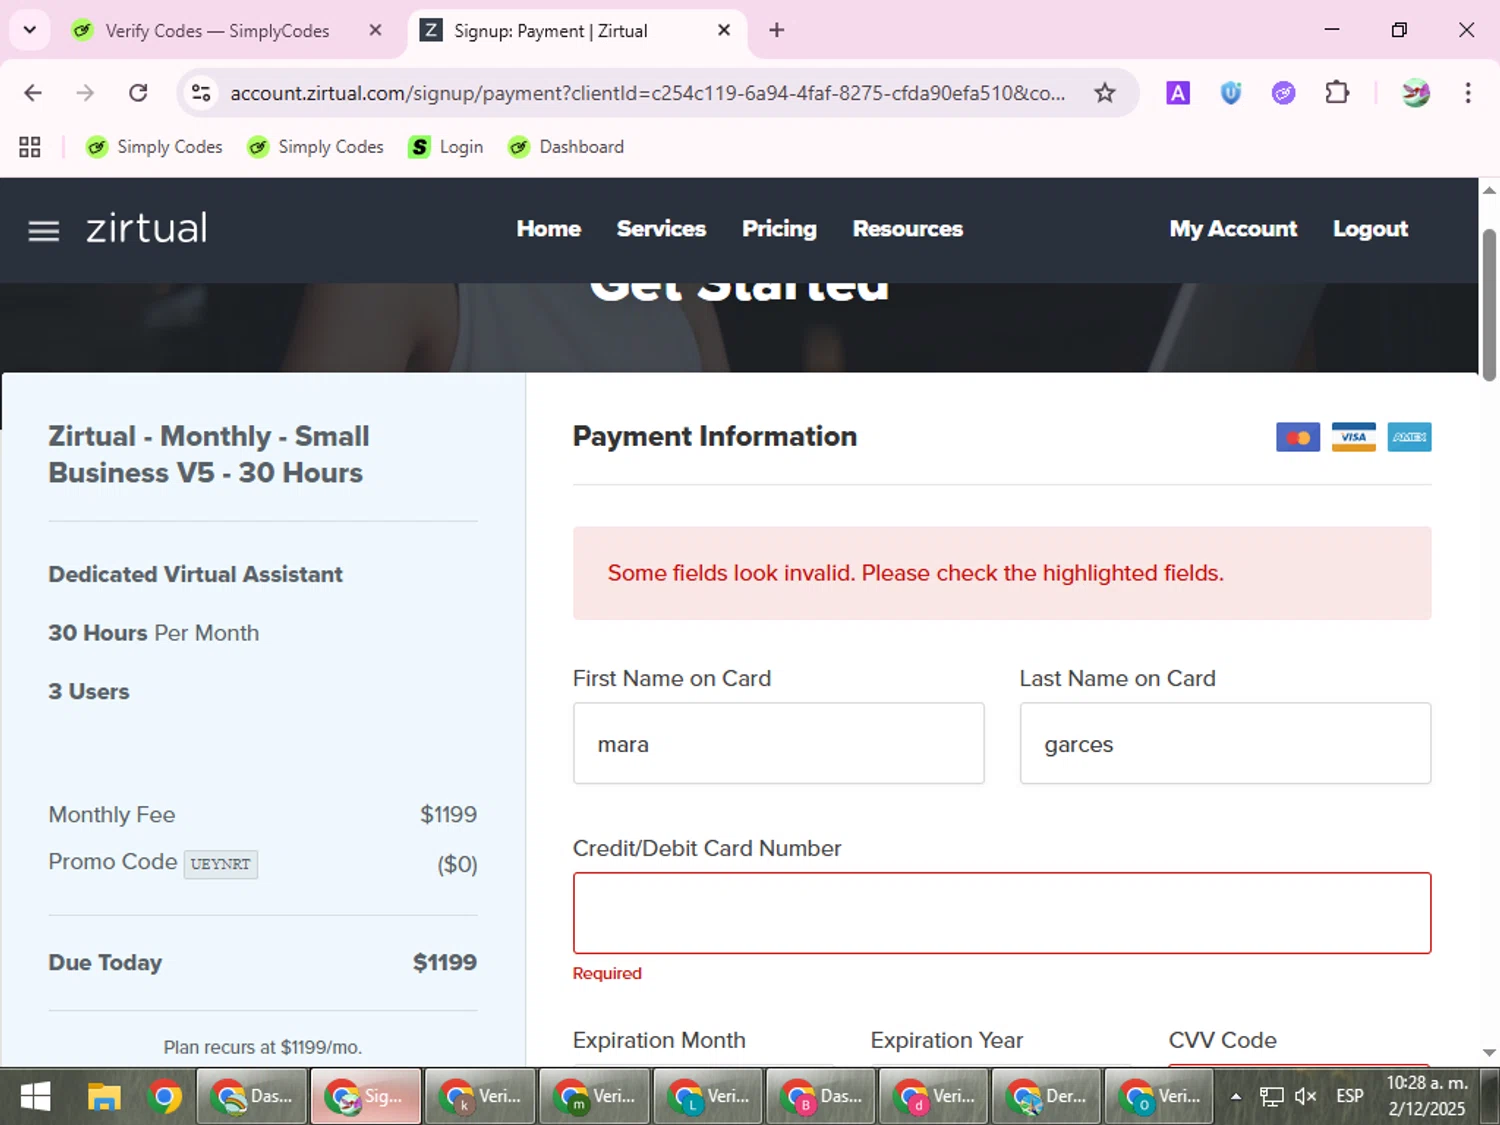1500x1125 pixels.
Task: Open the tab search dropdown arrow
Action: tap(30, 30)
